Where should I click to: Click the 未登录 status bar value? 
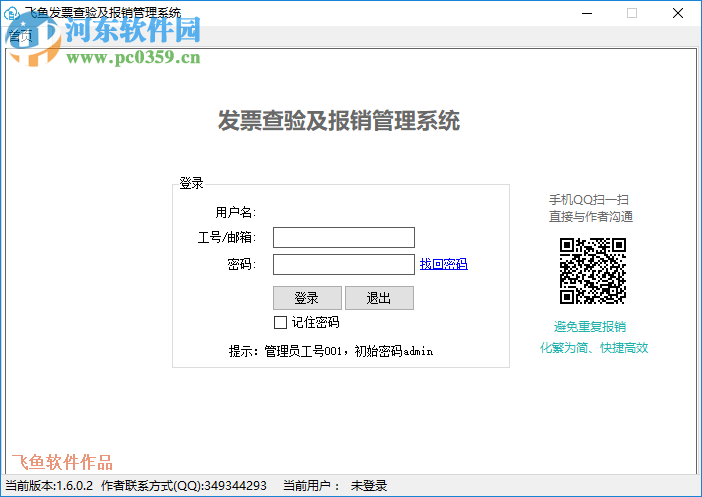368,486
